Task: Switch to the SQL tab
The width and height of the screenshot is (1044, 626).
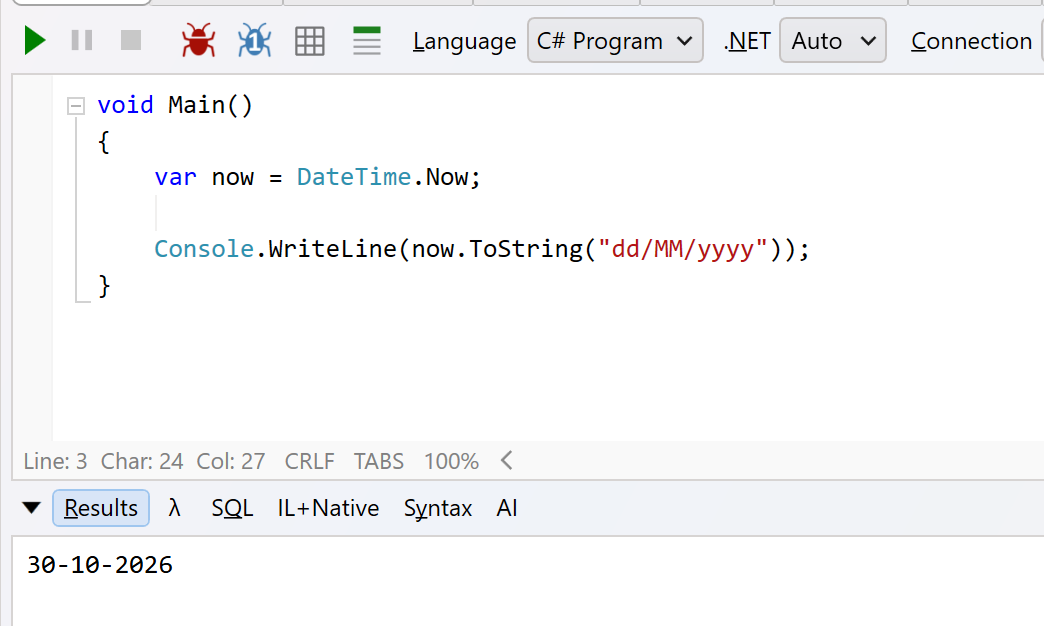Action: point(232,508)
